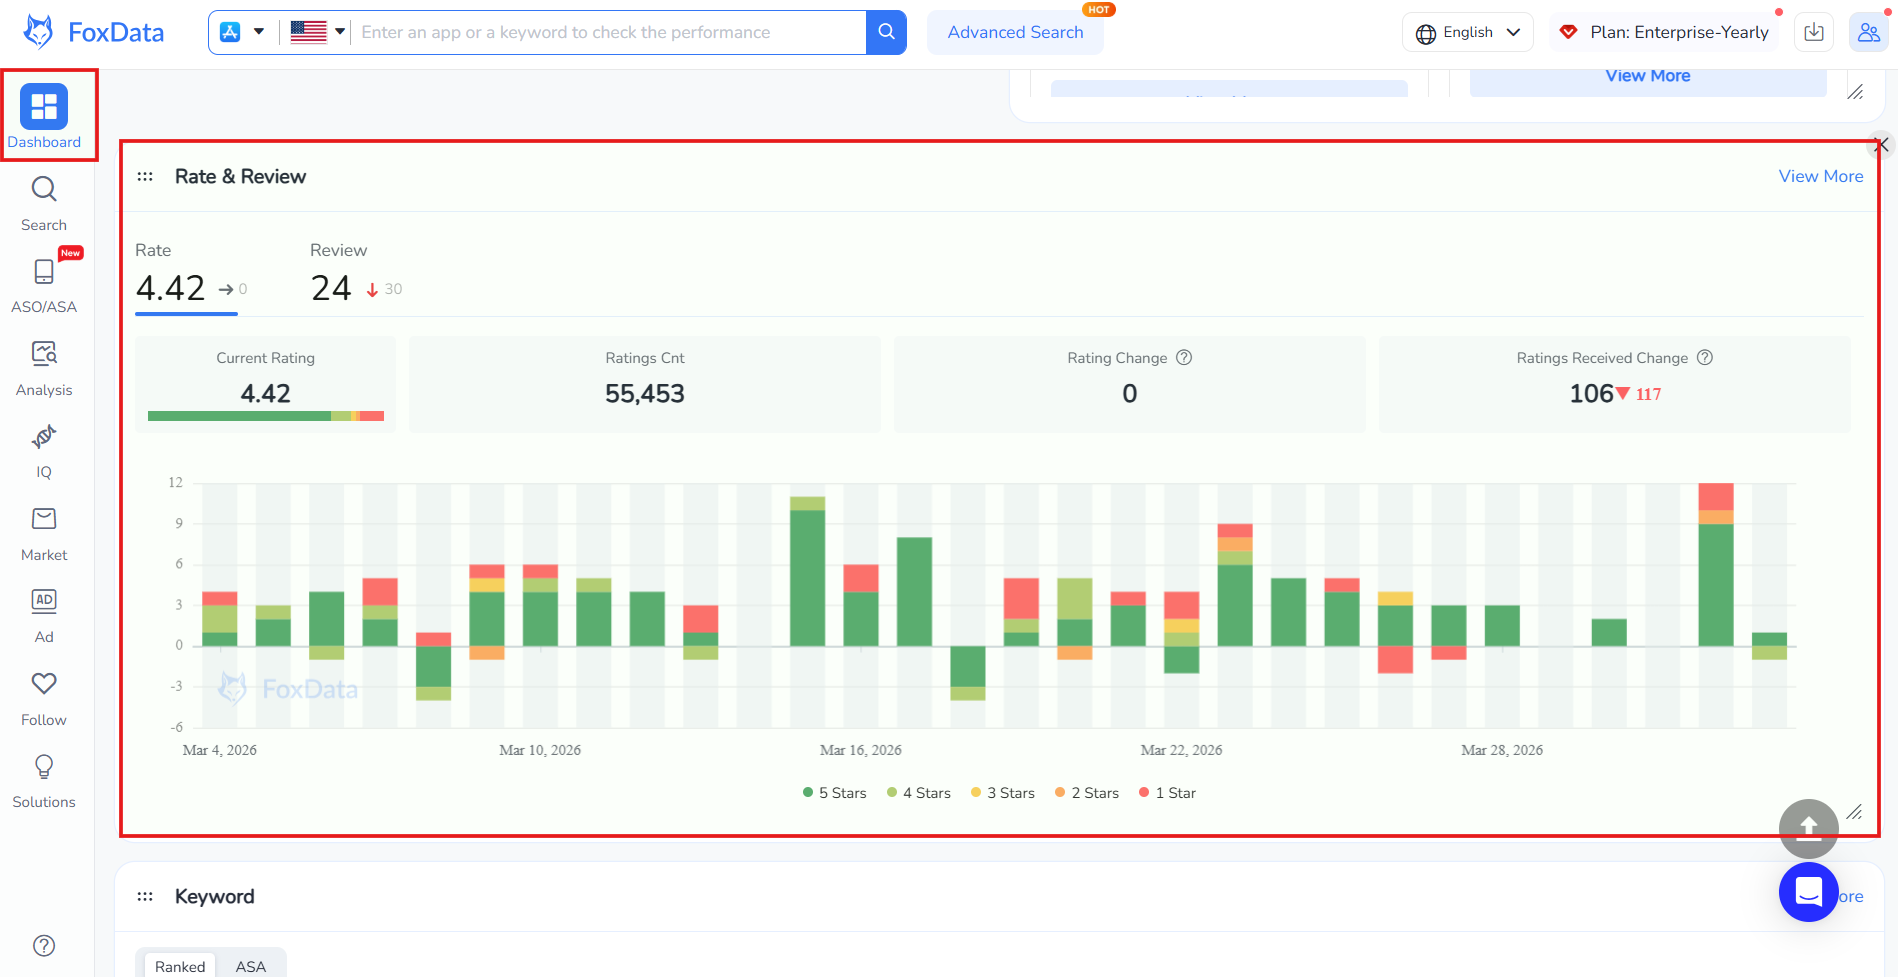Expand the App Store platform dropdown
Image resolution: width=1898 pixels, height=977 pixels.
(243, 32)
